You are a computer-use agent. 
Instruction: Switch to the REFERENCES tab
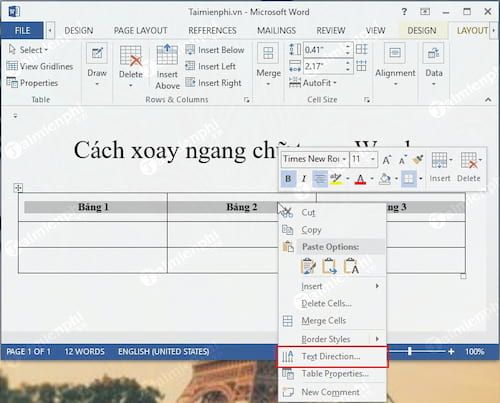click(212, 31)
